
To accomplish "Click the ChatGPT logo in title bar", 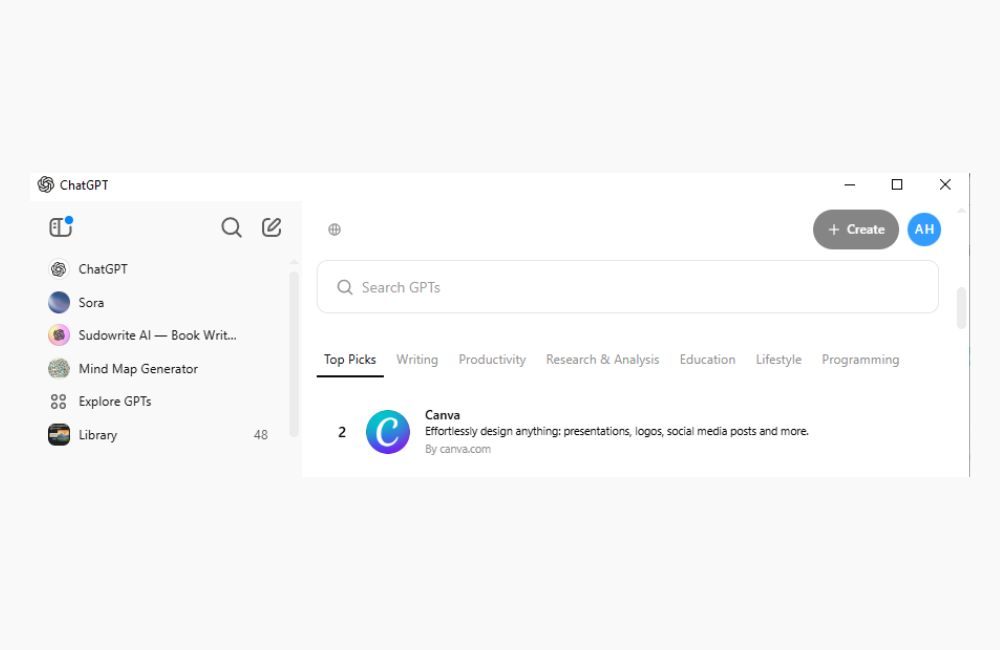I will [x=46, y=185].
